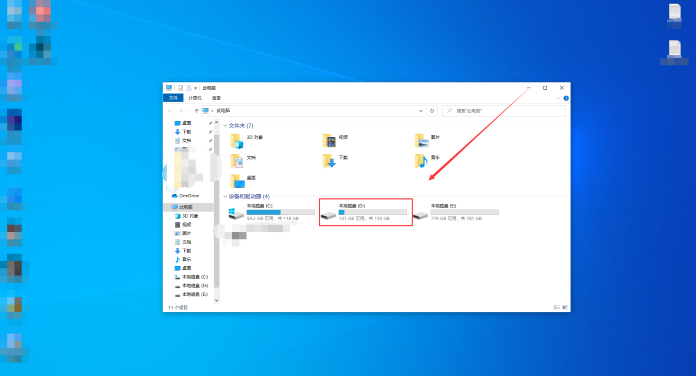Click the breadcrumb chevron before 此电脑
The image size is (696, 376).
[212, 111]
